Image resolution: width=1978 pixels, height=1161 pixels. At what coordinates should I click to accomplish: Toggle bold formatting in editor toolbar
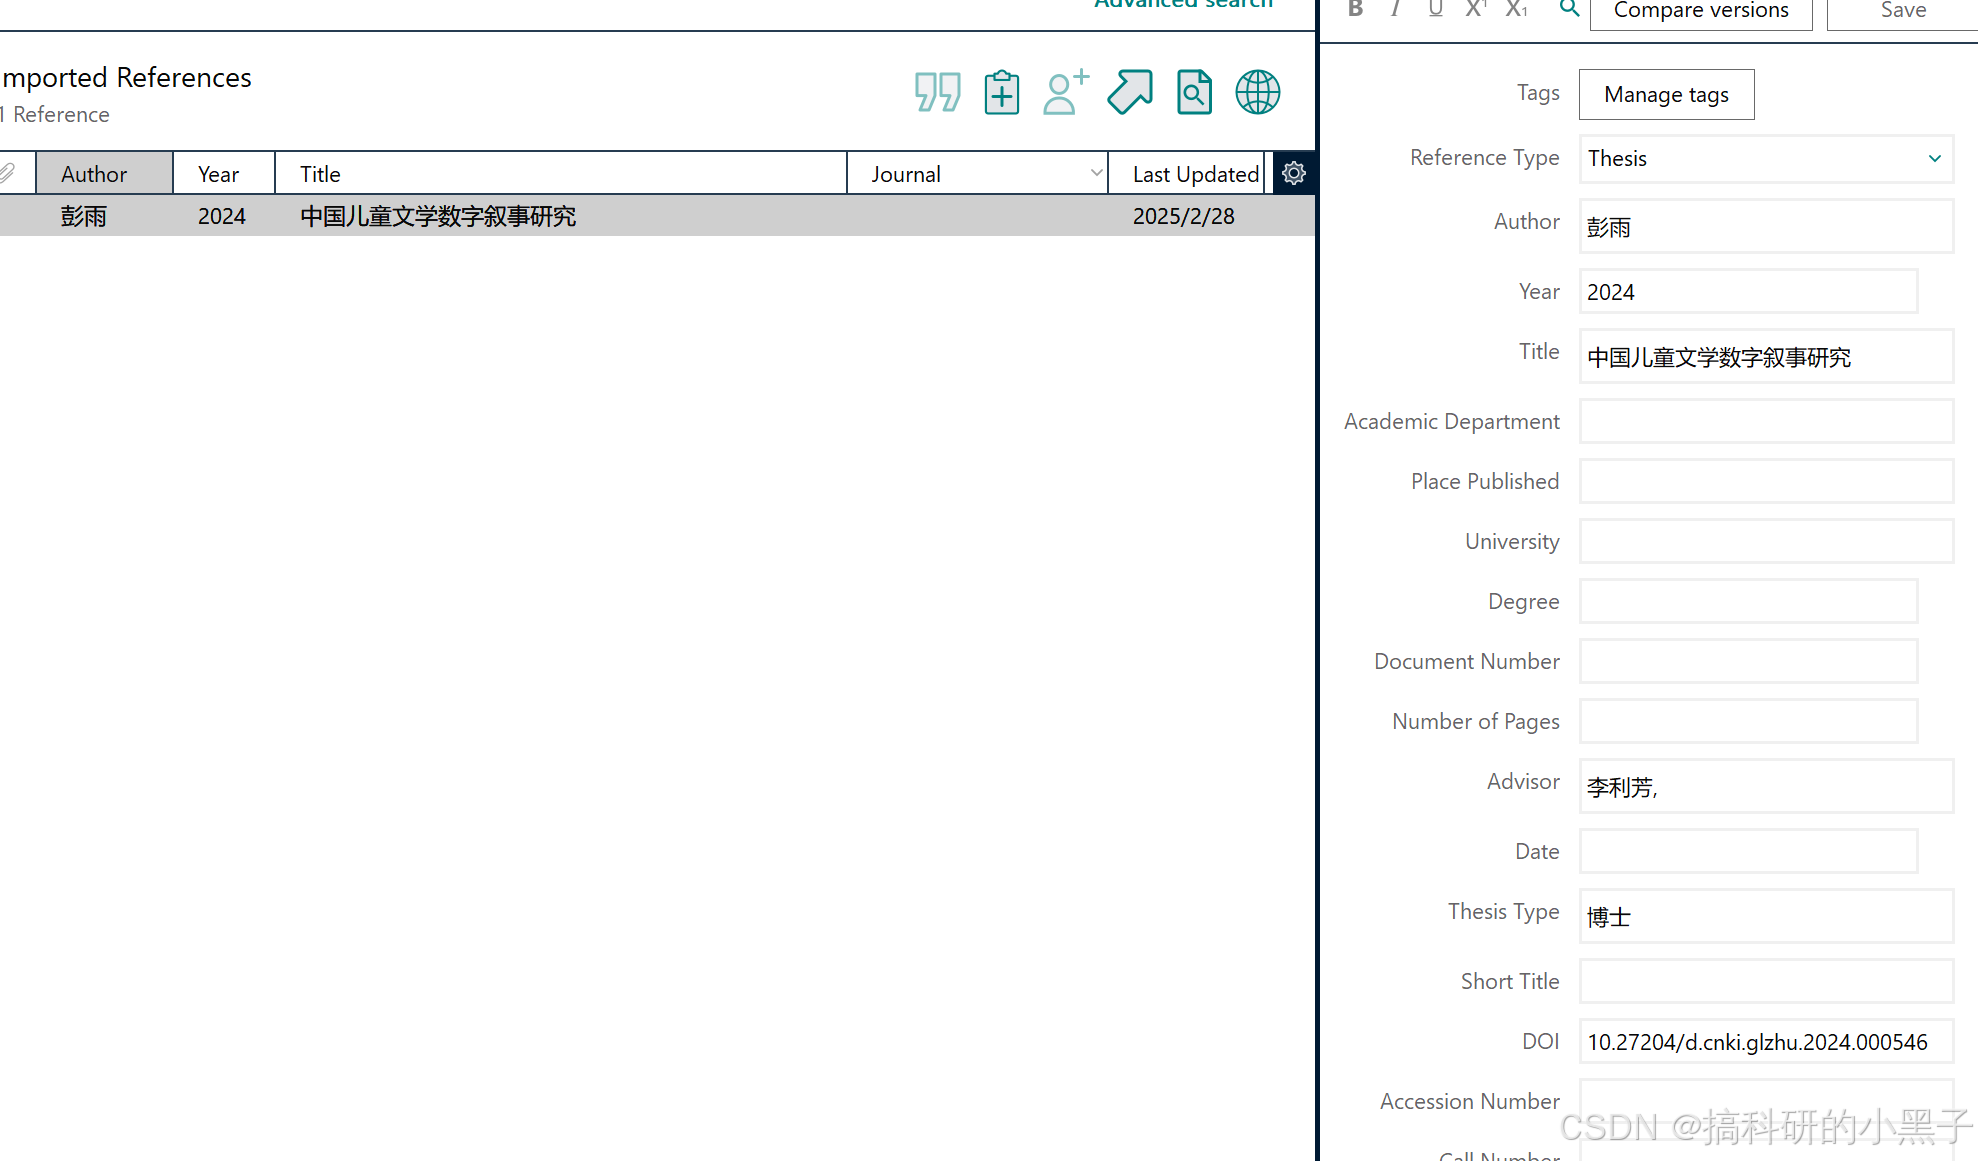(x=1355, y=9)
